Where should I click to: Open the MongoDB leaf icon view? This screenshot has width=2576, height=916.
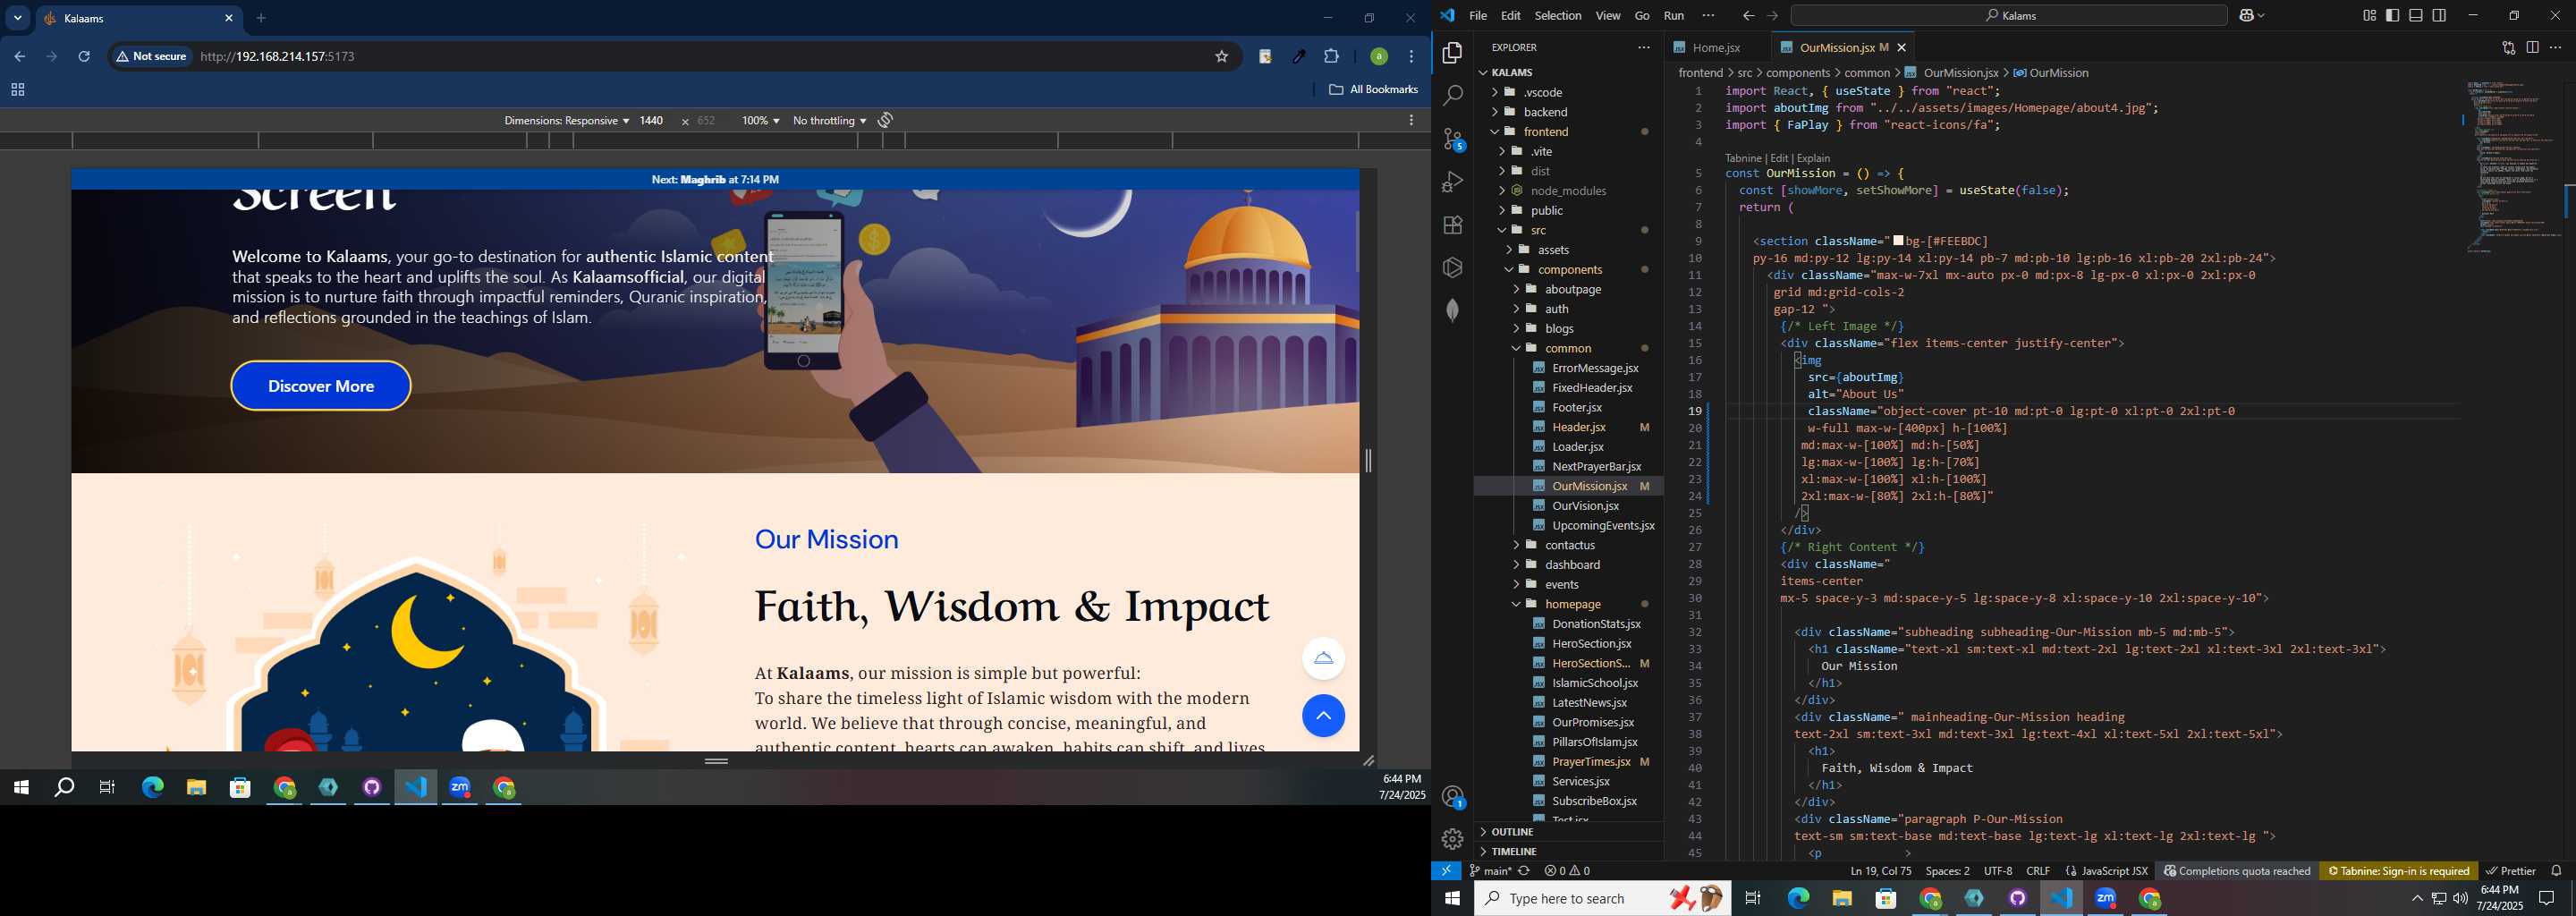click(1452, 310)
